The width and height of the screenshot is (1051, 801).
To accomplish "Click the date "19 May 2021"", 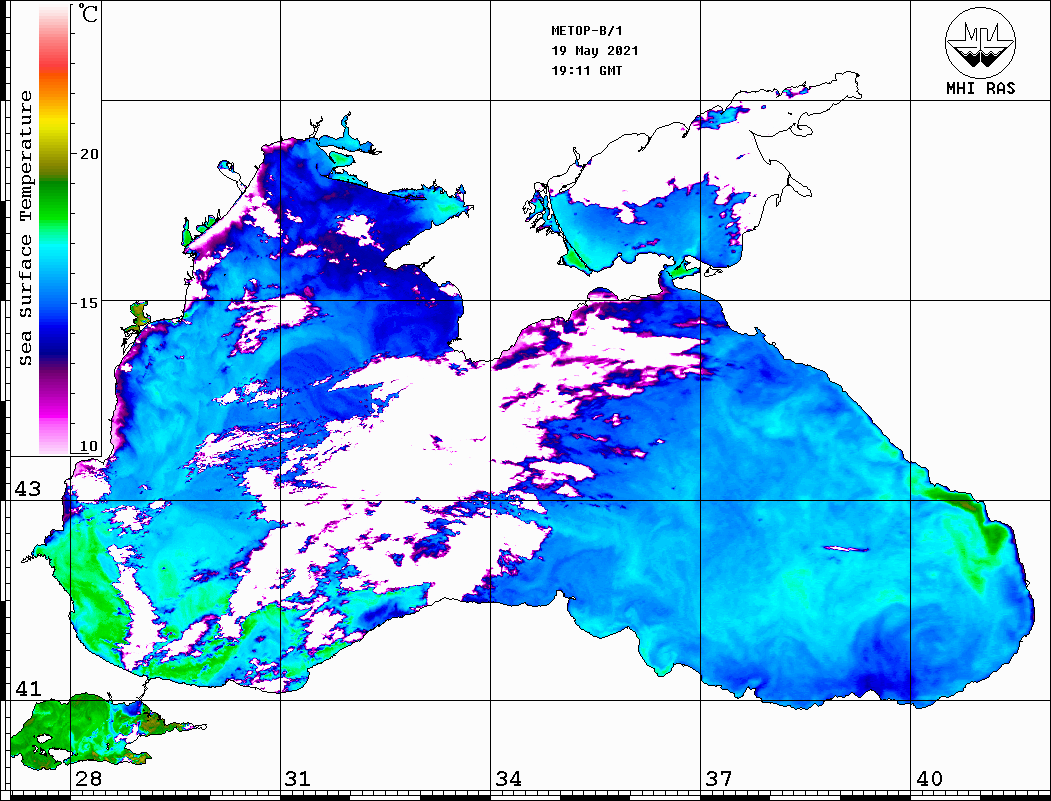I will tap(595, 51).
